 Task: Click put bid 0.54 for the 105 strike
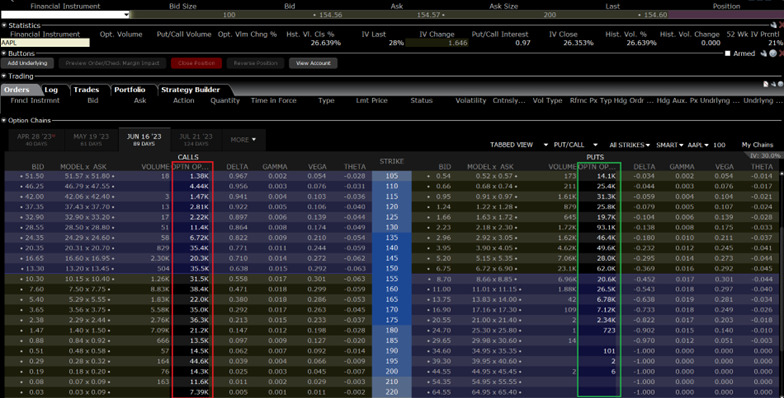pos(443,176)
